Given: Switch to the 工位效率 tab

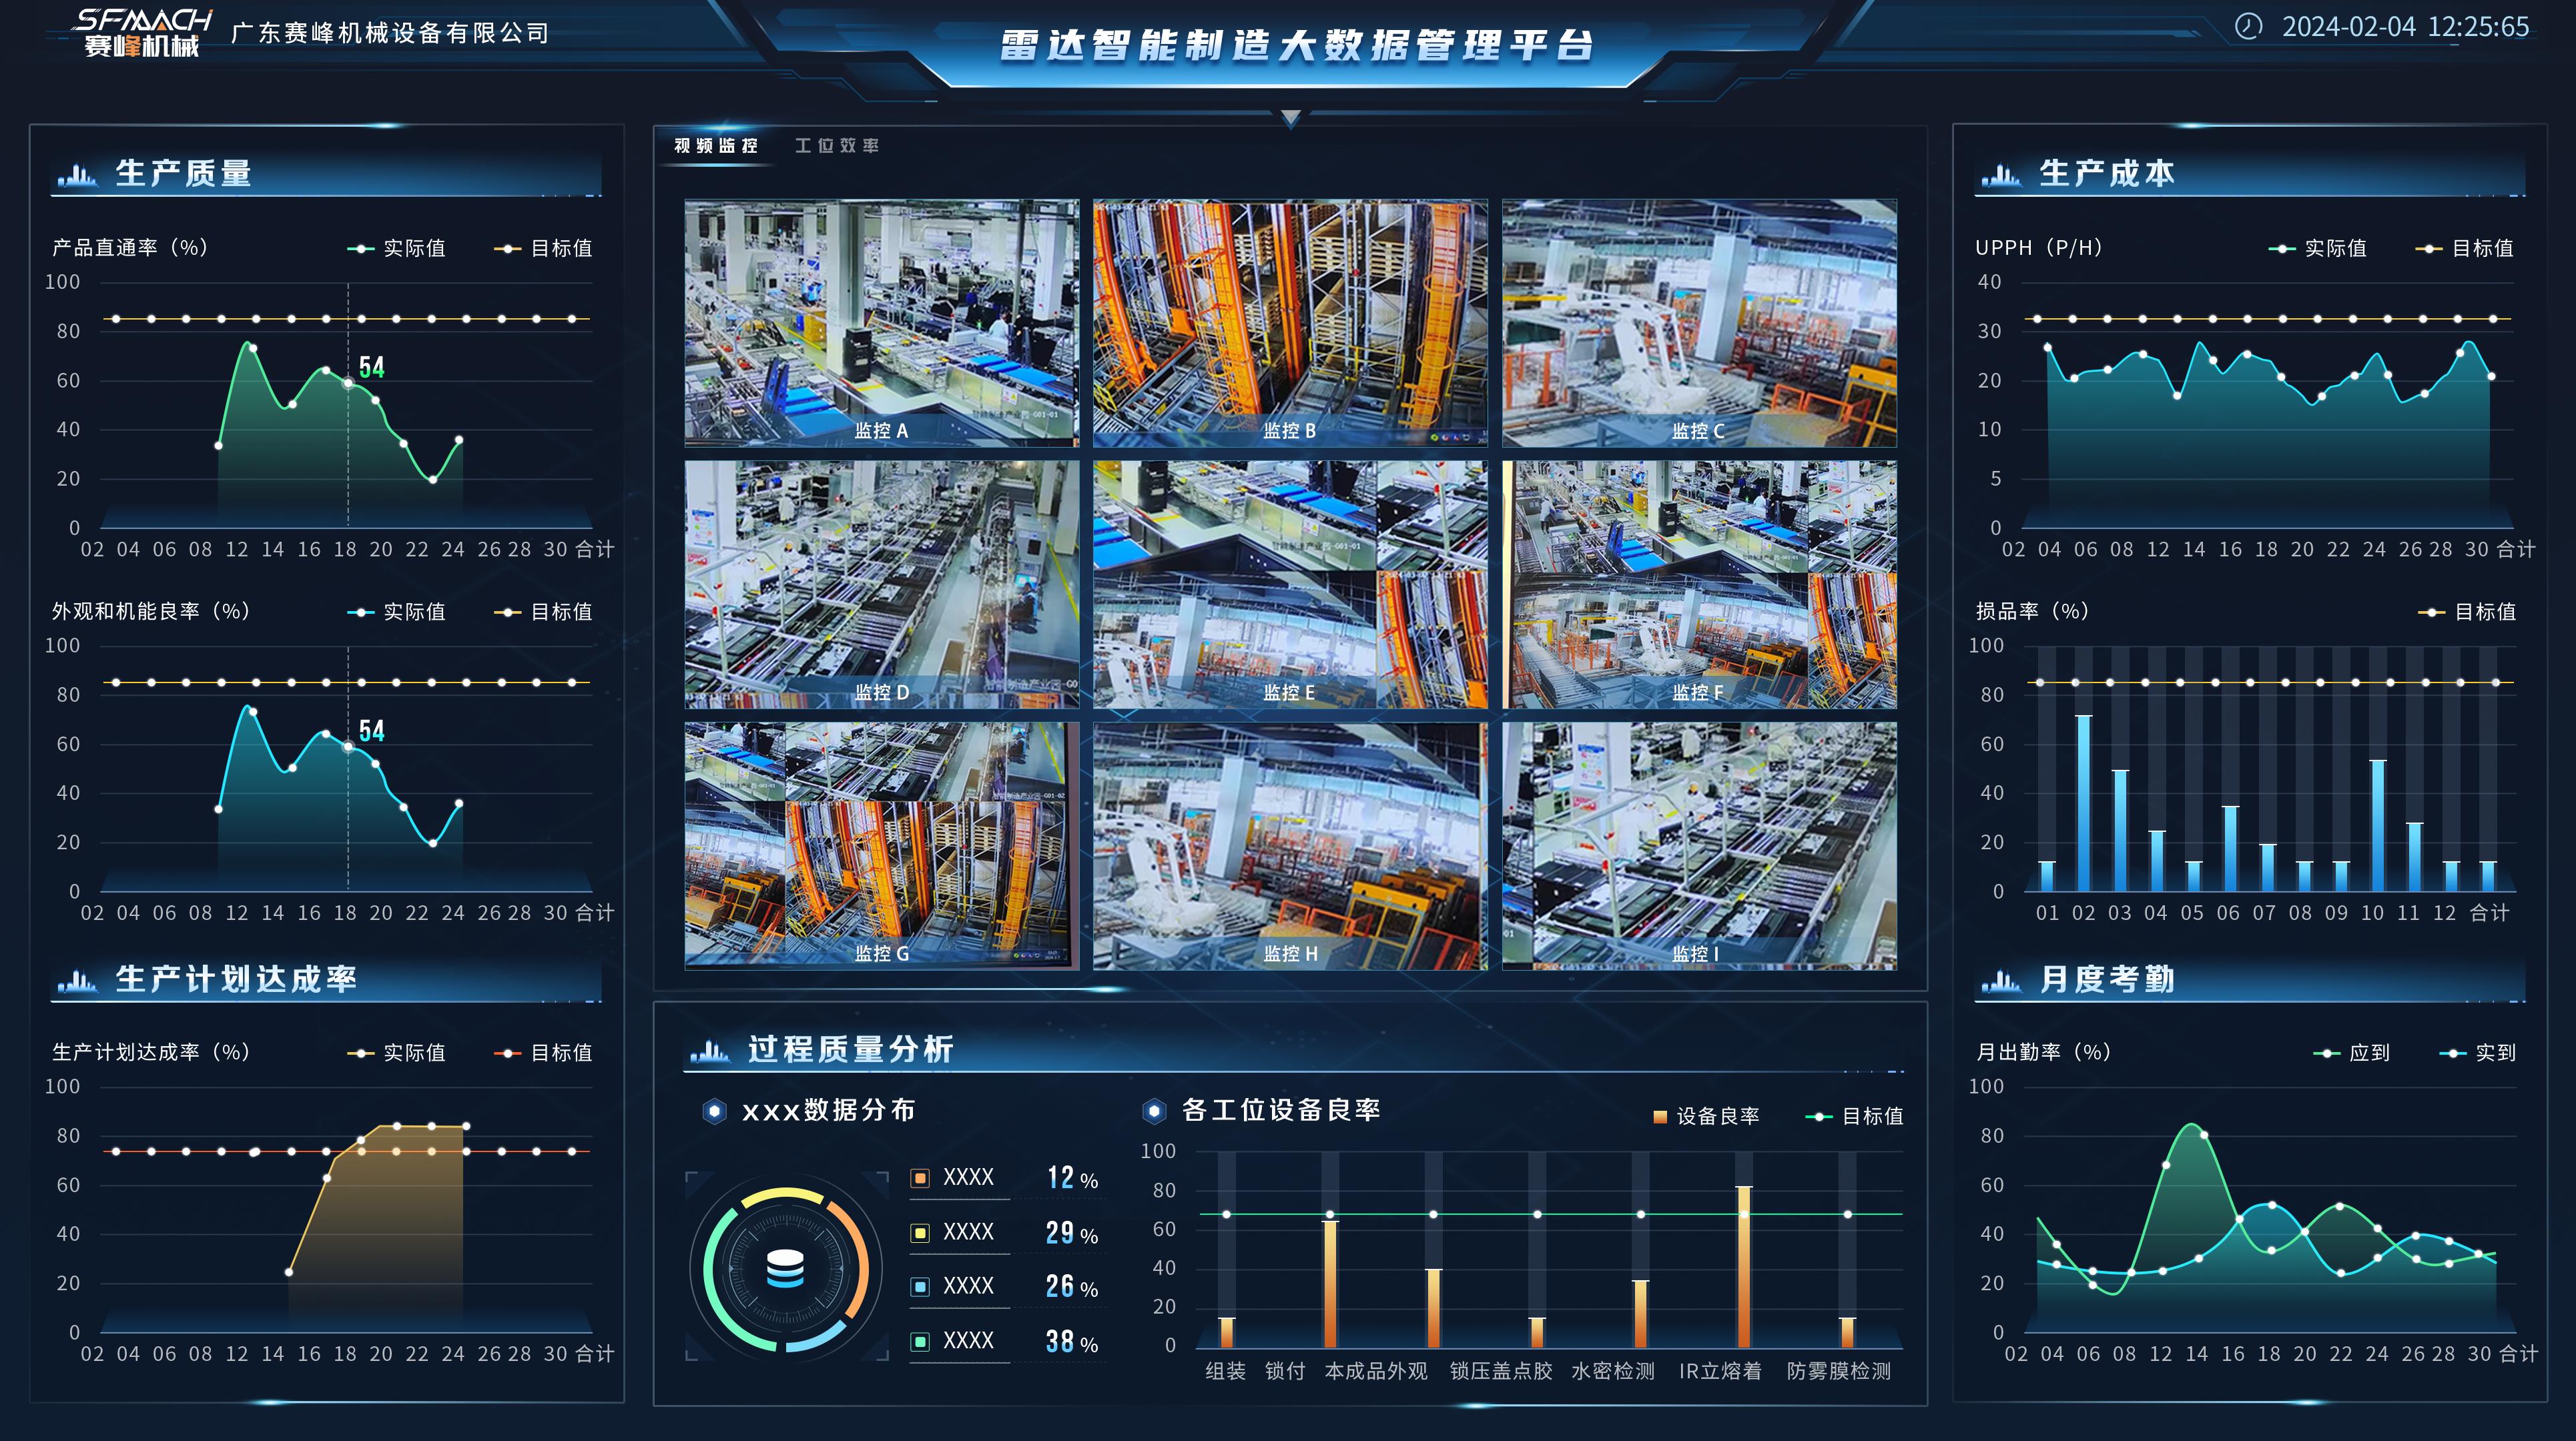Looking at the screenshot, I should (x=837, y=146).
